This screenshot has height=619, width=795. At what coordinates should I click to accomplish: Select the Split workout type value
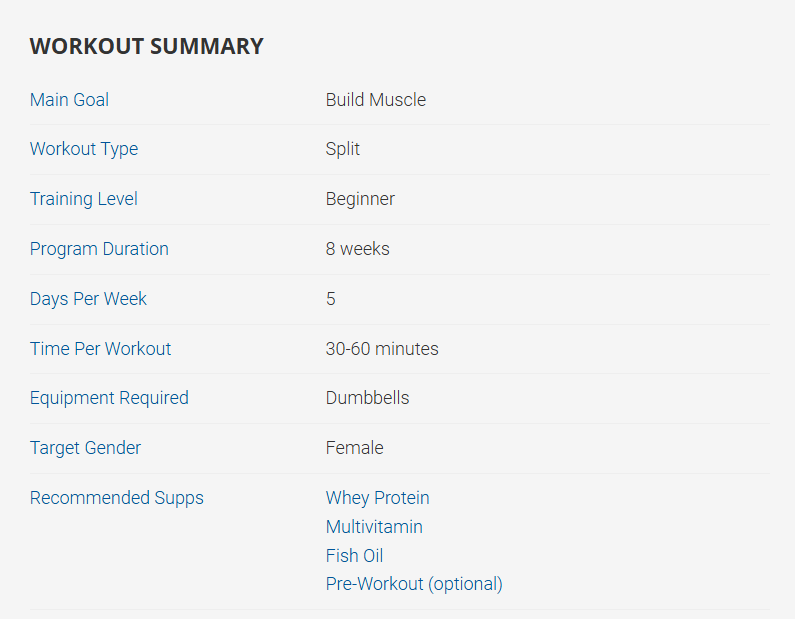point(342,149)
